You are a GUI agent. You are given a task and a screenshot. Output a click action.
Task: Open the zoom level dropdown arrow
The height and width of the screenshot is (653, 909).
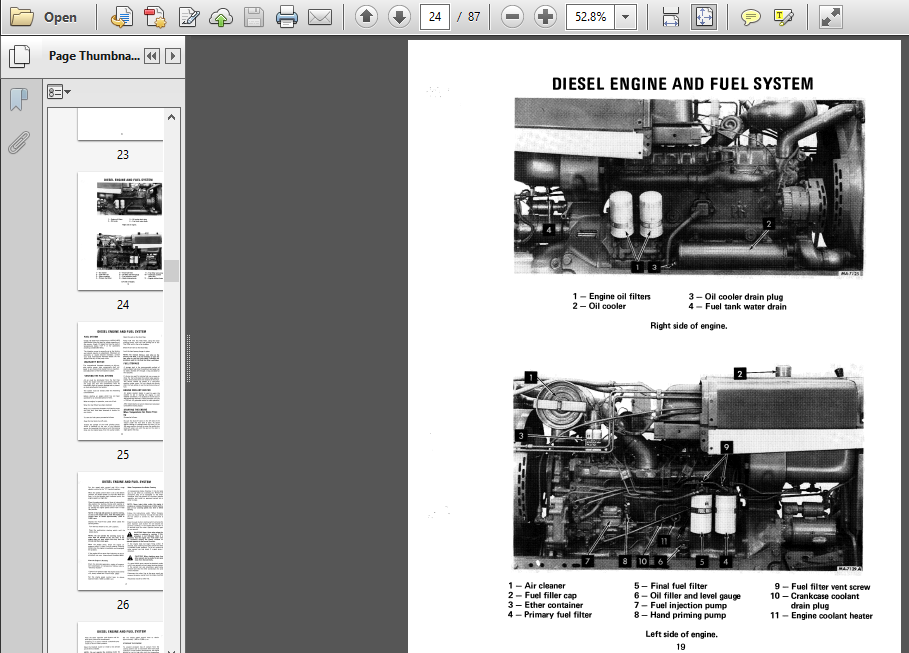coord(626,17)
